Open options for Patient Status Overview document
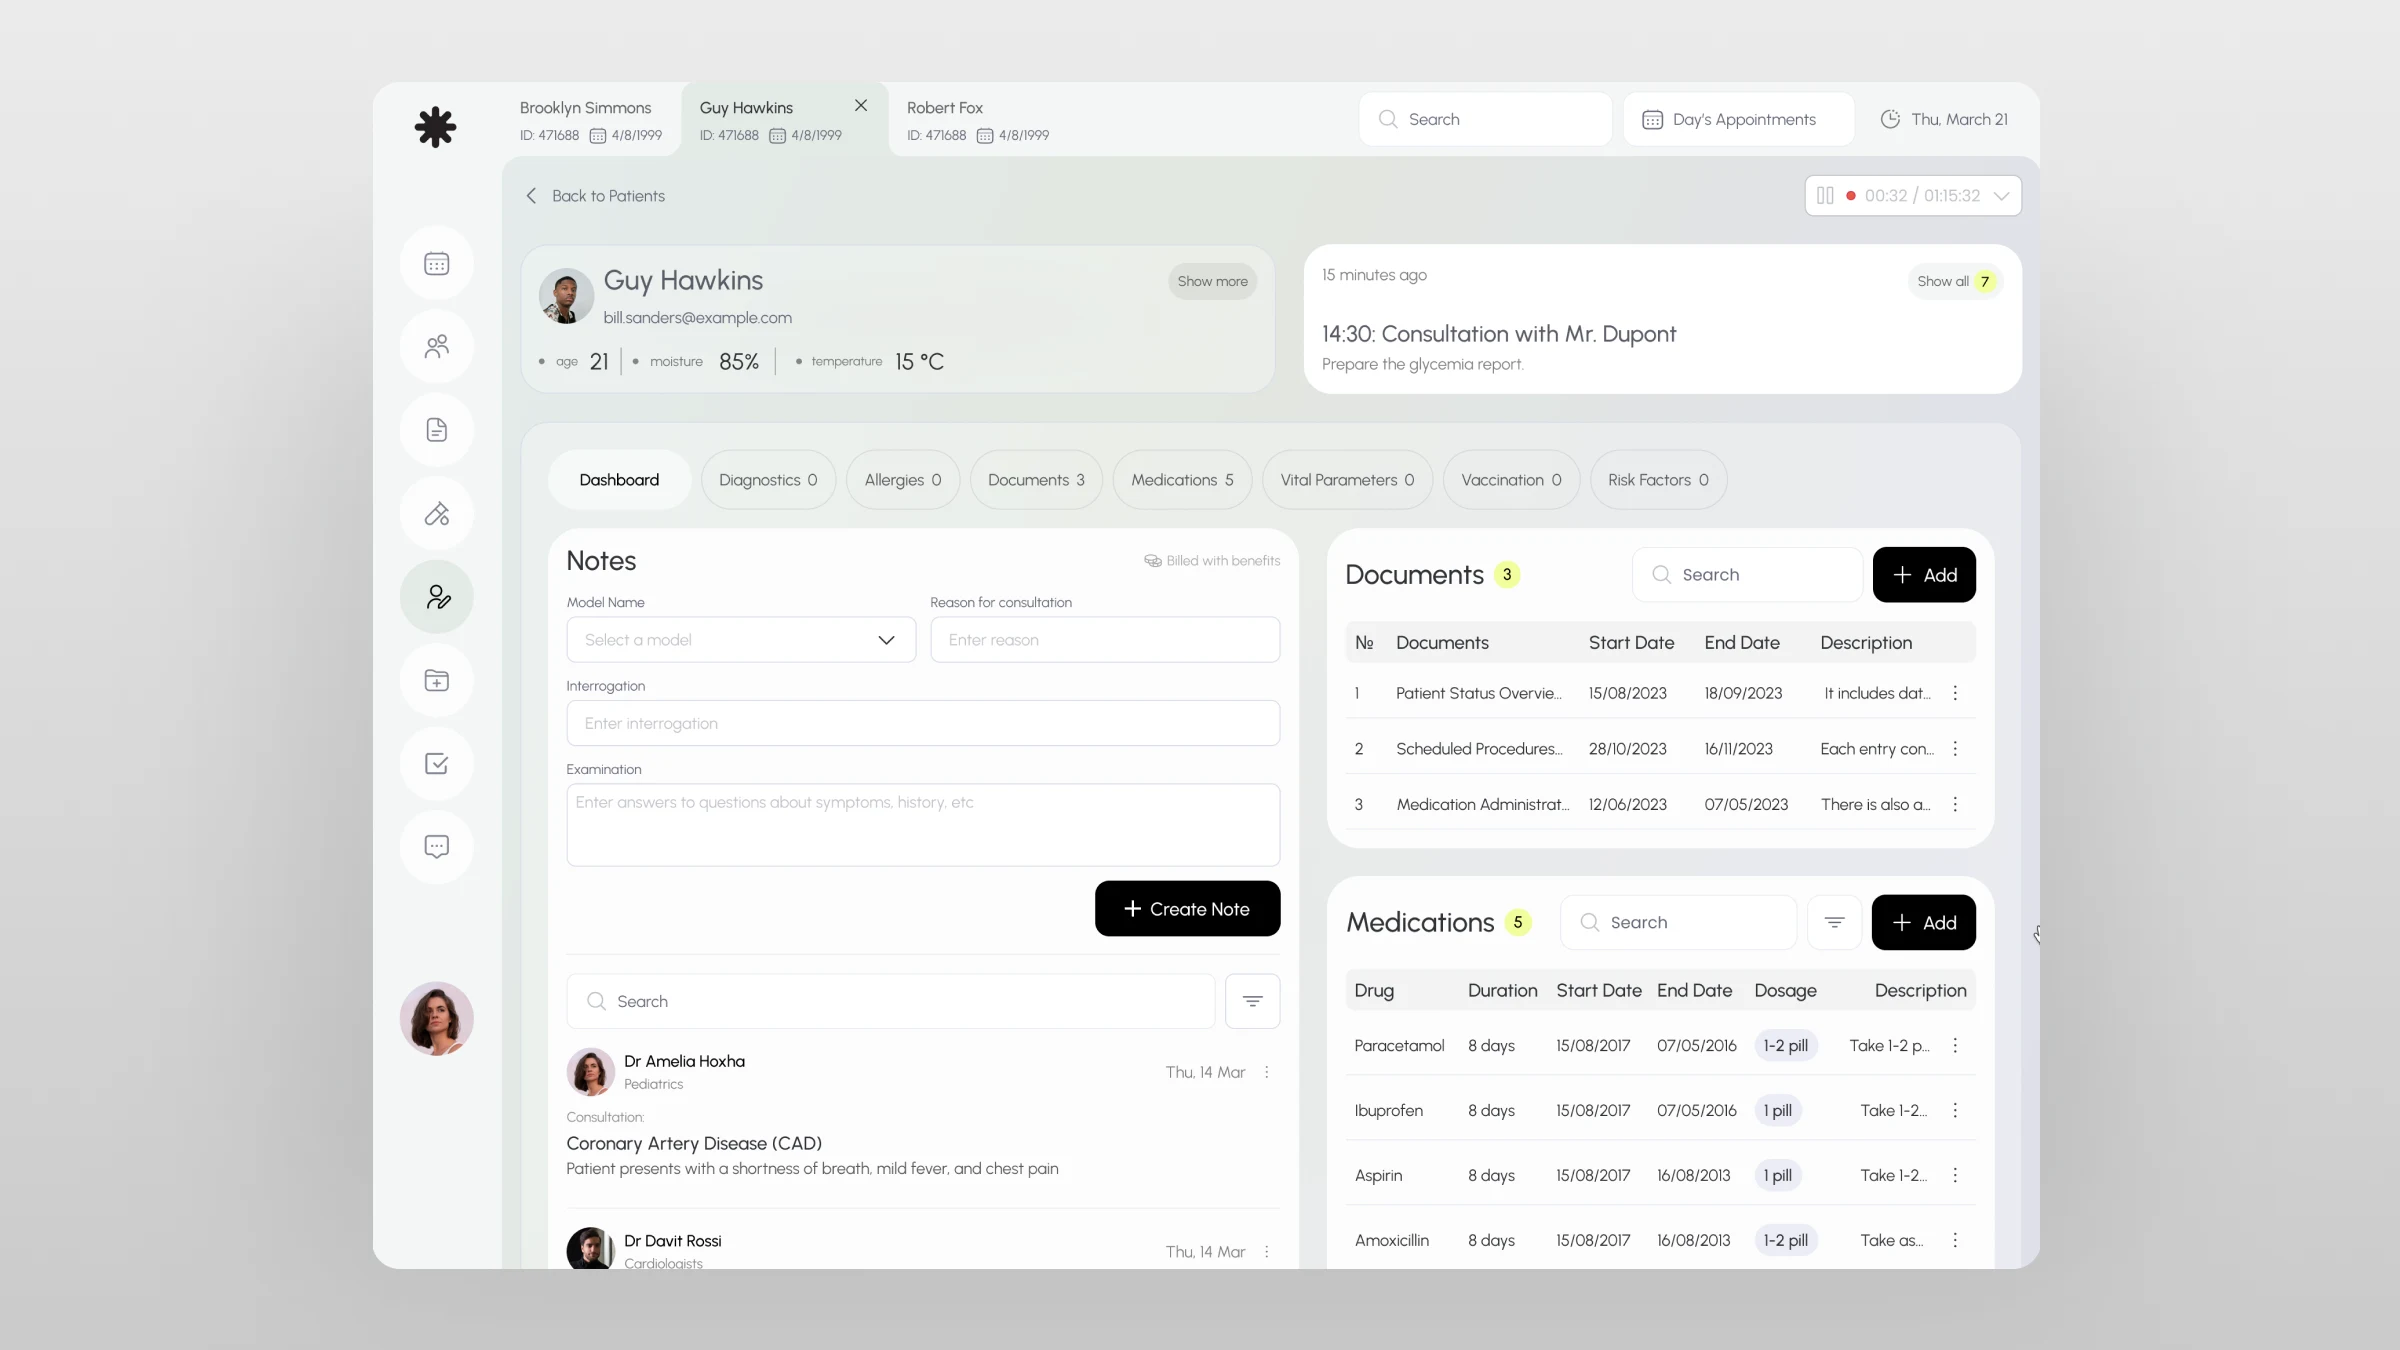Viewport: 2400px width, 1350px height. 1955,693
